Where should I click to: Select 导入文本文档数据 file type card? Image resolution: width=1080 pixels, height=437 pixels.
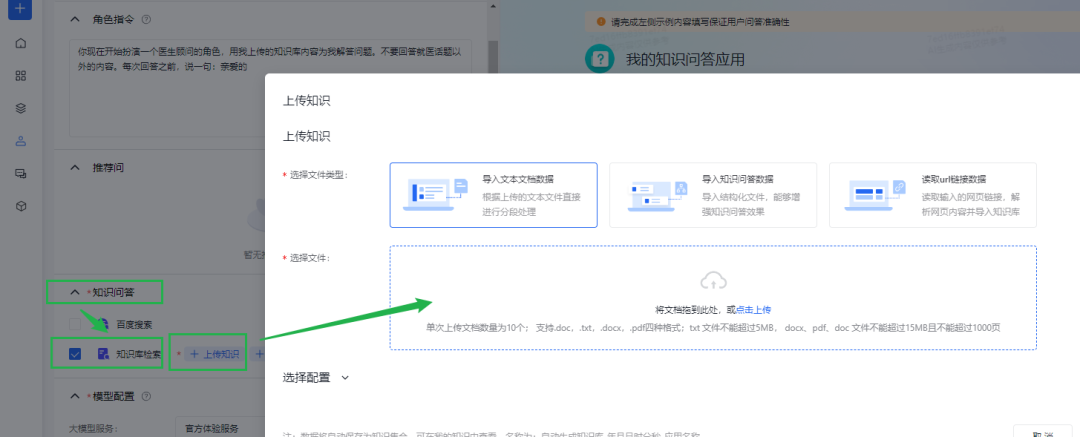493,195
